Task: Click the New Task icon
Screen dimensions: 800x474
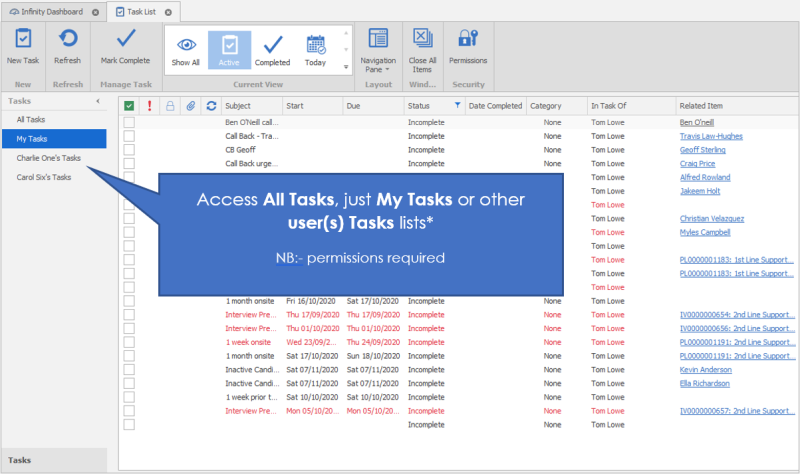Action: click(23, 40)
